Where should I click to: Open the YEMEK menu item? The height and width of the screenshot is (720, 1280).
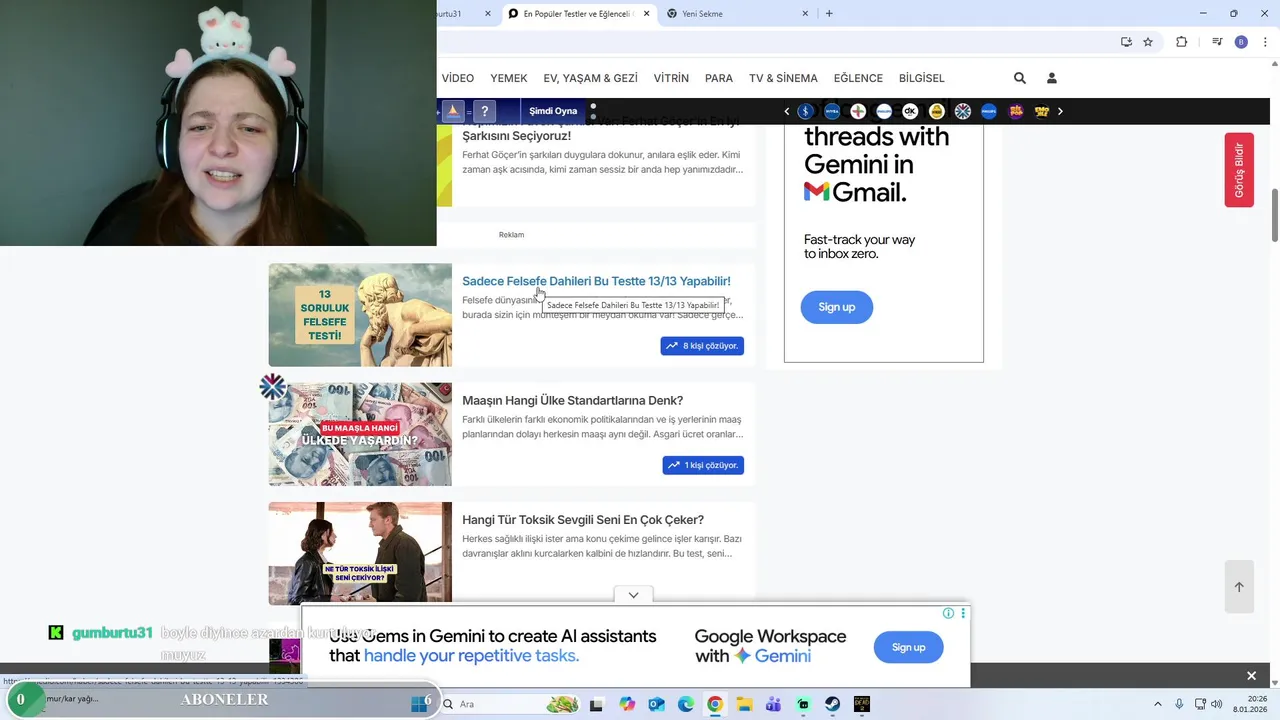[x=509, y=78]
